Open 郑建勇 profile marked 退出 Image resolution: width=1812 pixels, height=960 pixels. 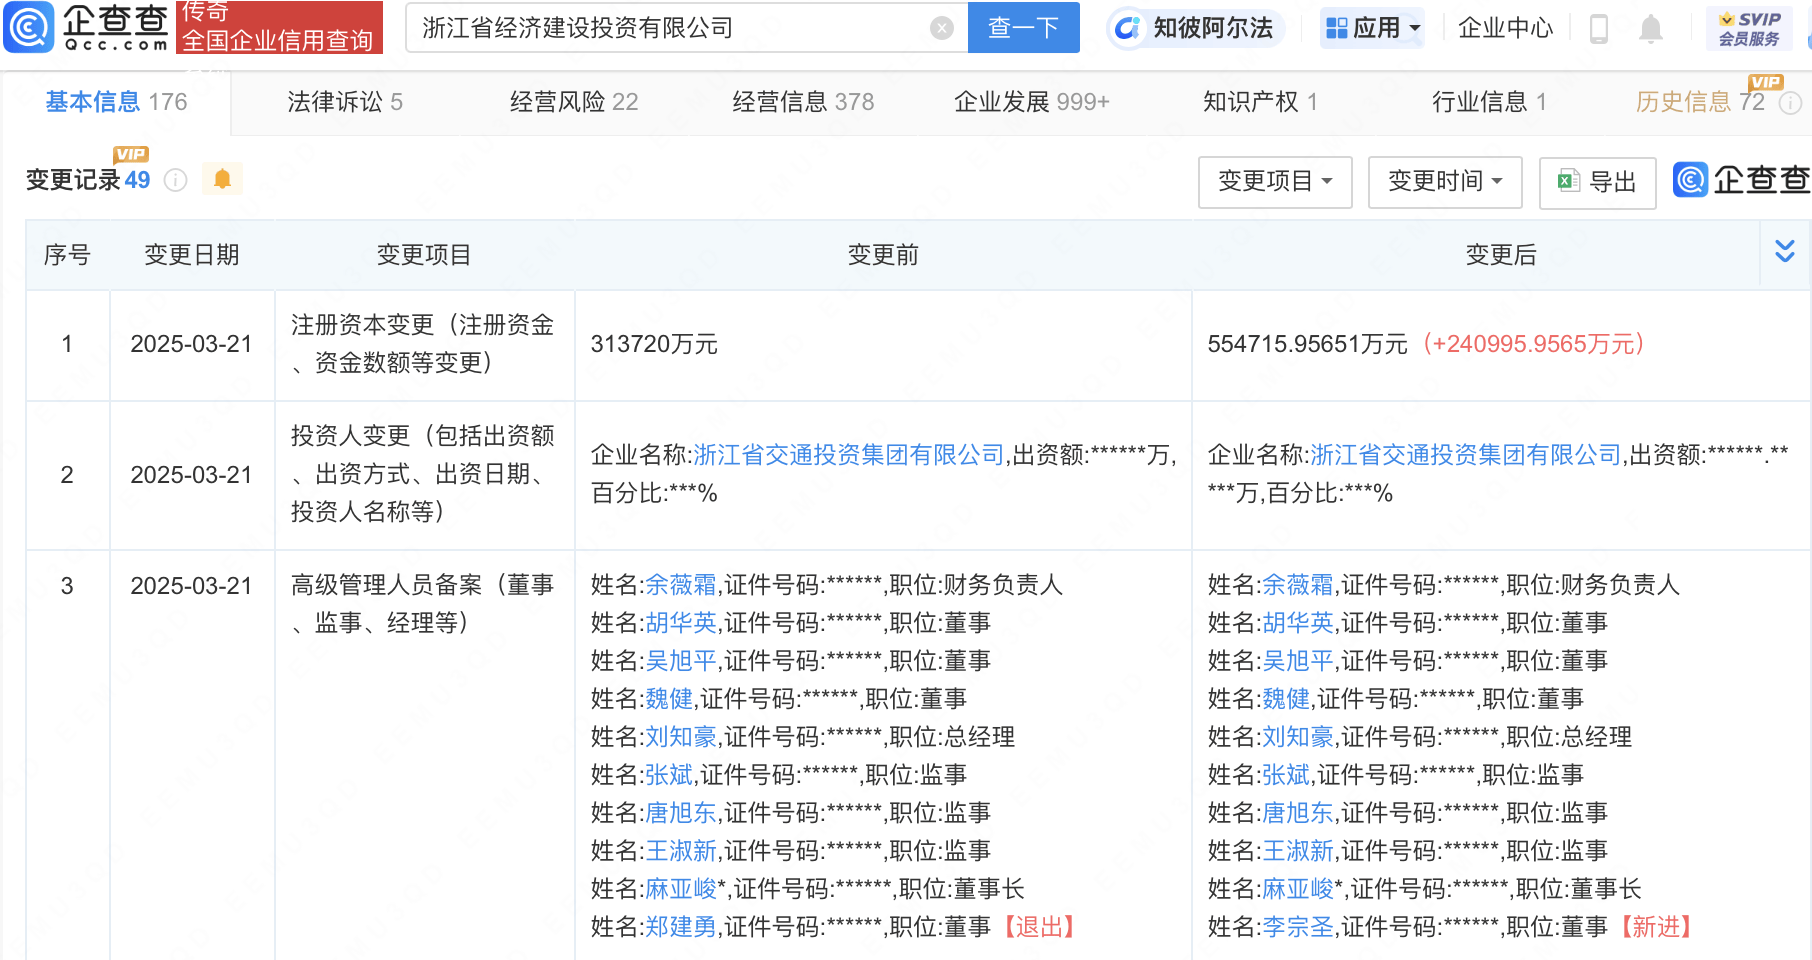[x=681, y=927]
